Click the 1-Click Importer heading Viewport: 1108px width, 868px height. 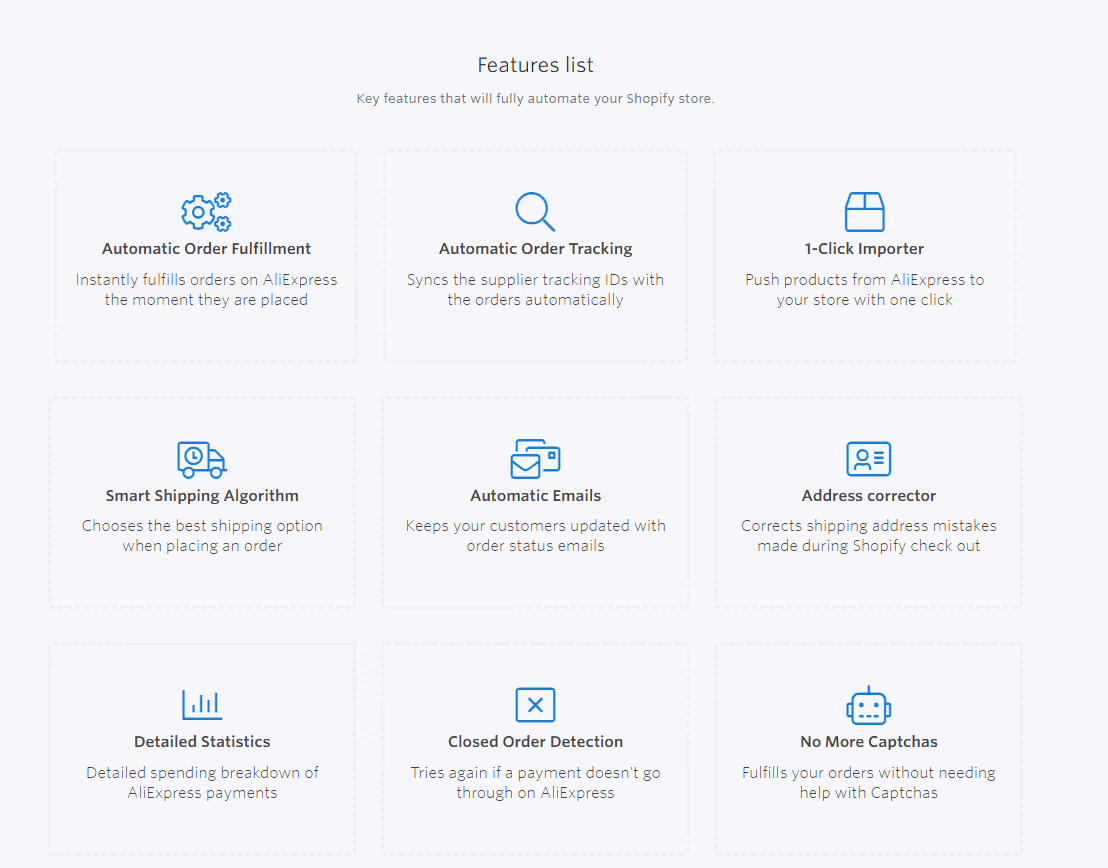tap(865, 248)
